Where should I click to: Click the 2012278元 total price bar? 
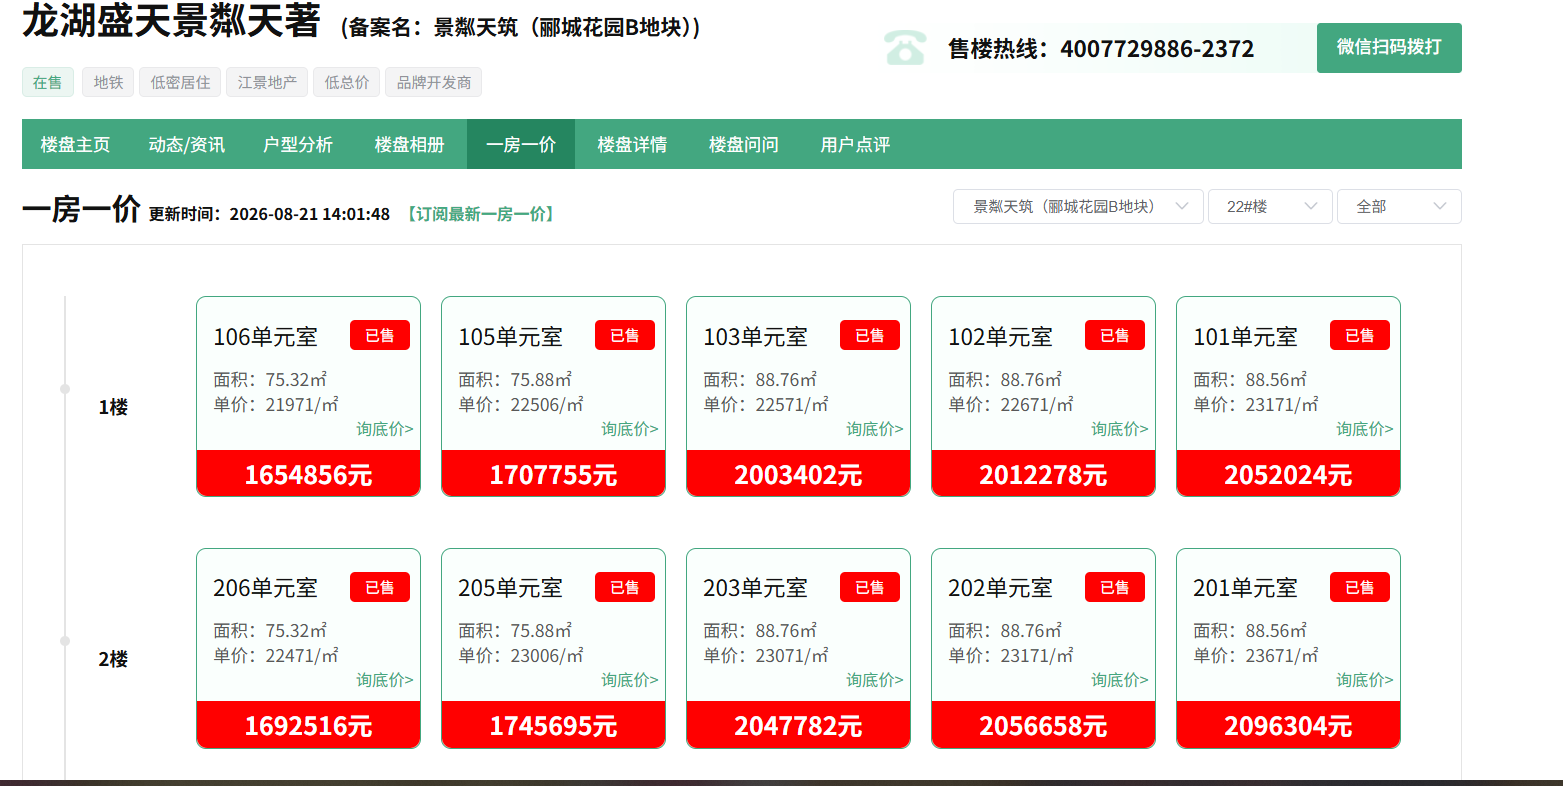(x=1044, y=473)
